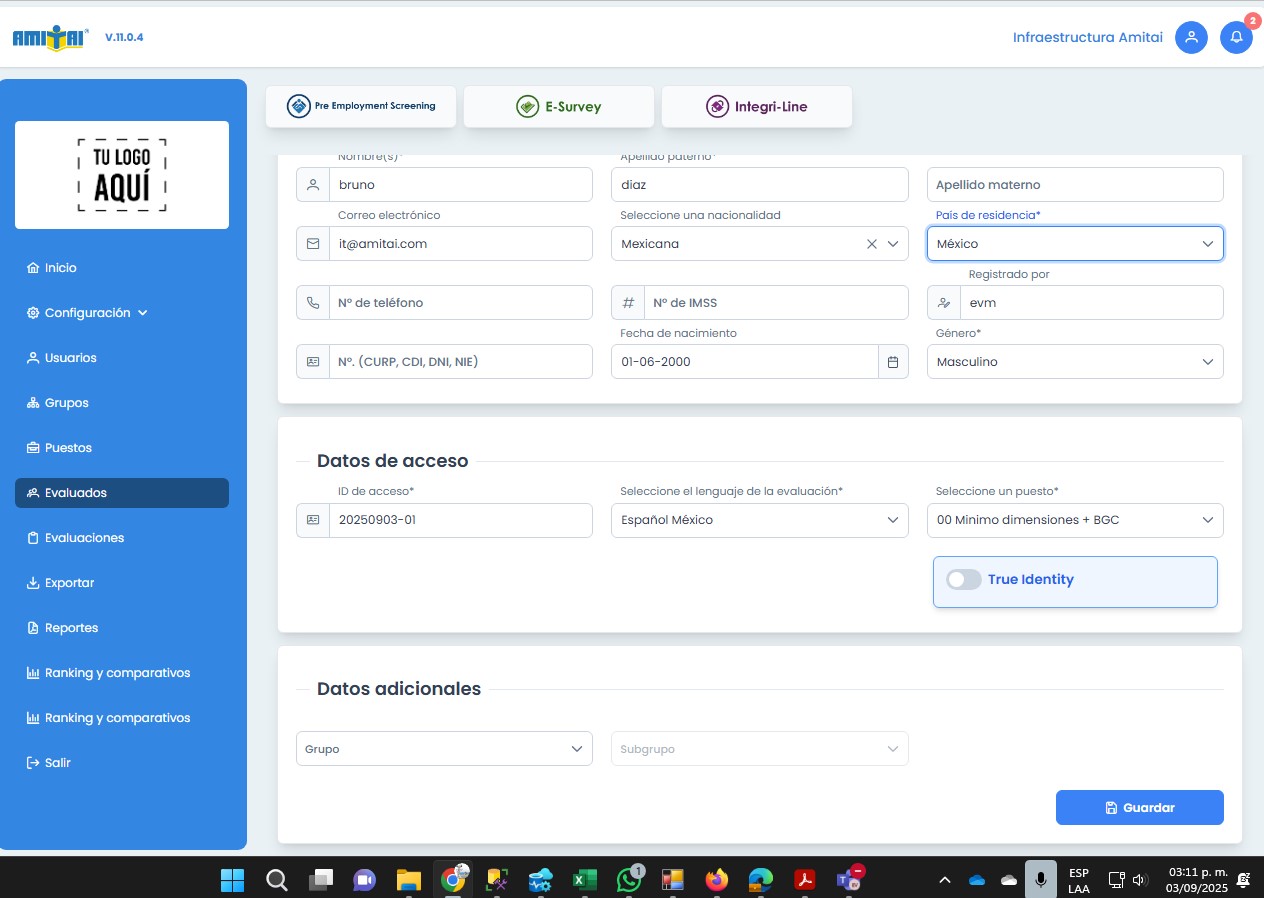The image size is (1264, 898).
Task: Open the notifications bell icon
Action: [1236, 38]
